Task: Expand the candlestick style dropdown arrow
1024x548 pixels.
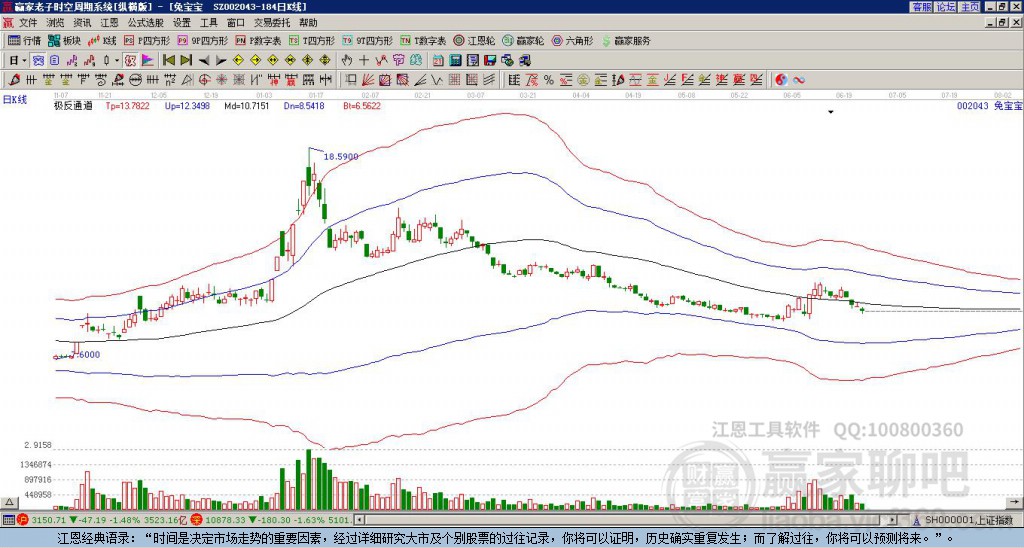Action: (117, 61)
